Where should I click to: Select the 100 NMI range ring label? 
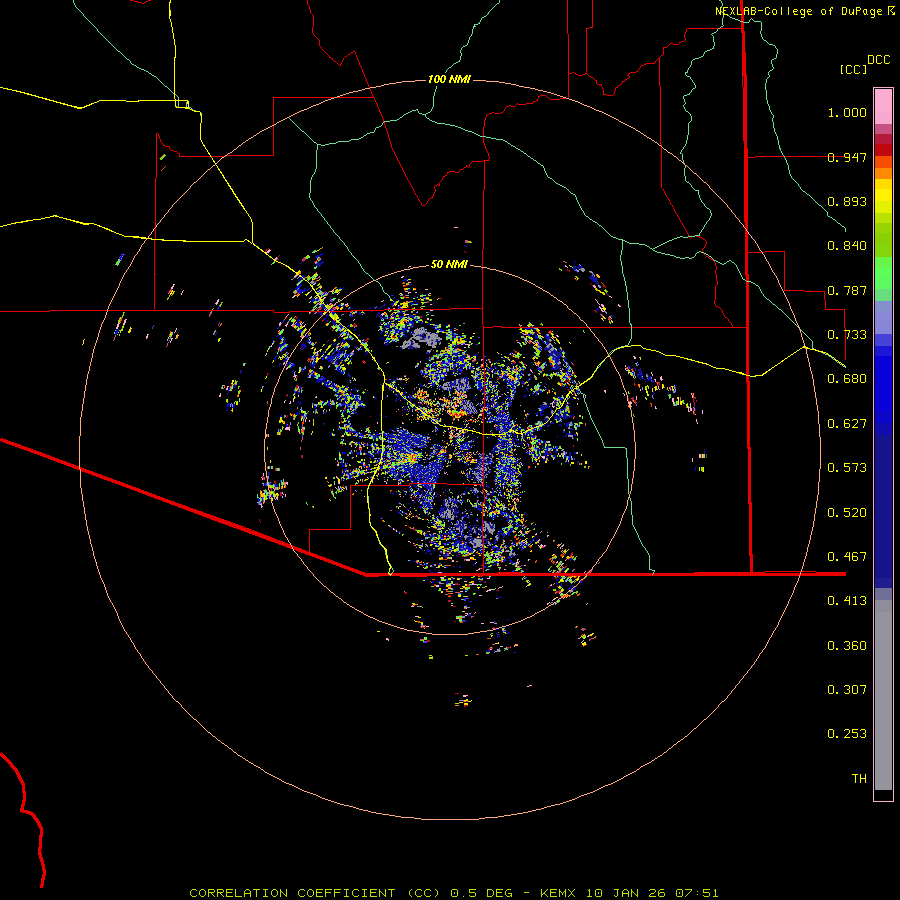pyautogui.click(x=449, y=79)
